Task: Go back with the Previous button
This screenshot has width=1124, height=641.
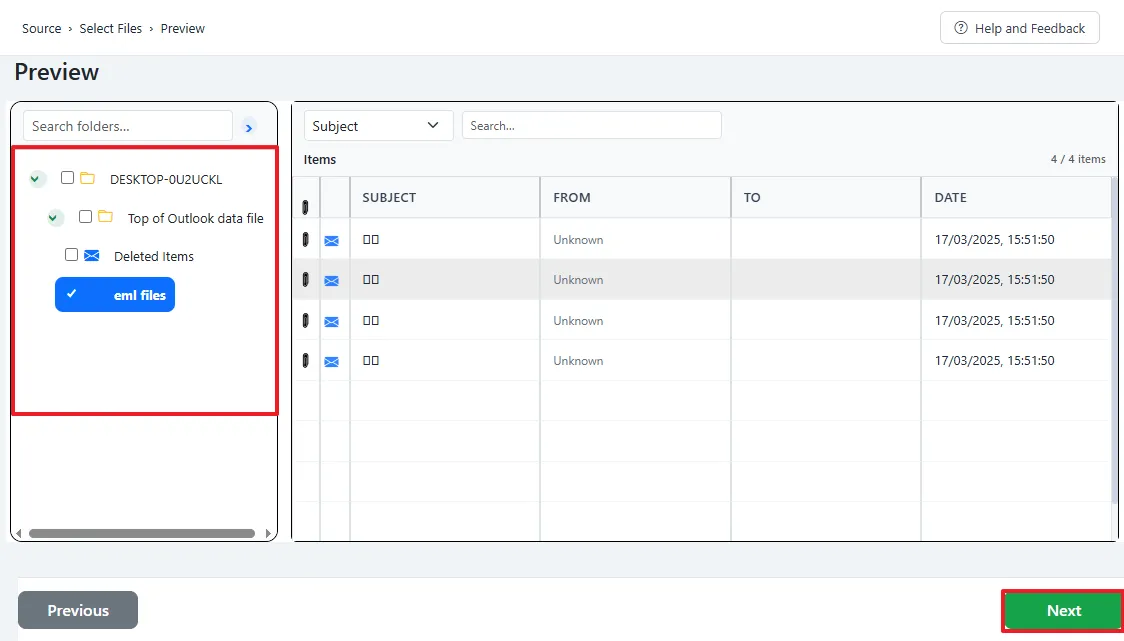Action: coord(78,610)
